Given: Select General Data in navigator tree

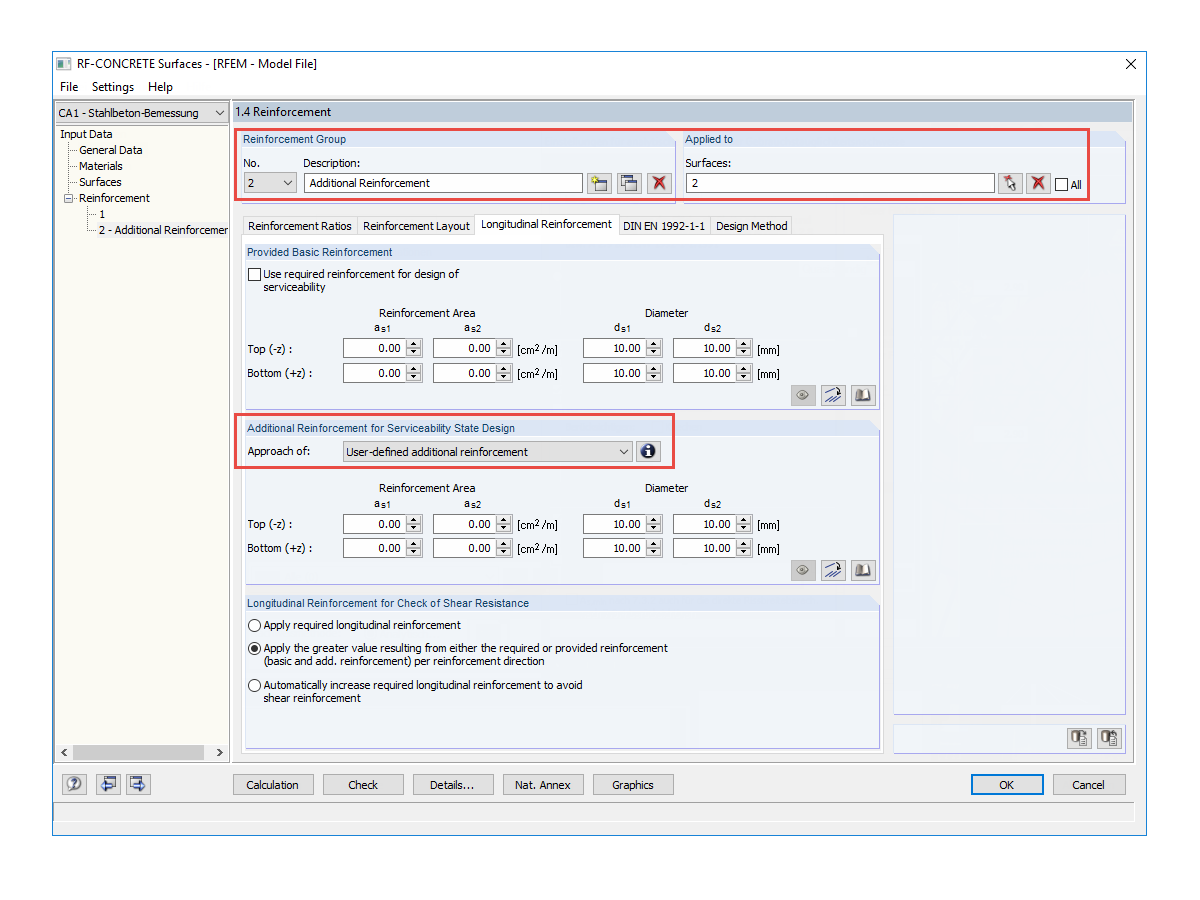Looking at the screenshot, I should point(111,150).
